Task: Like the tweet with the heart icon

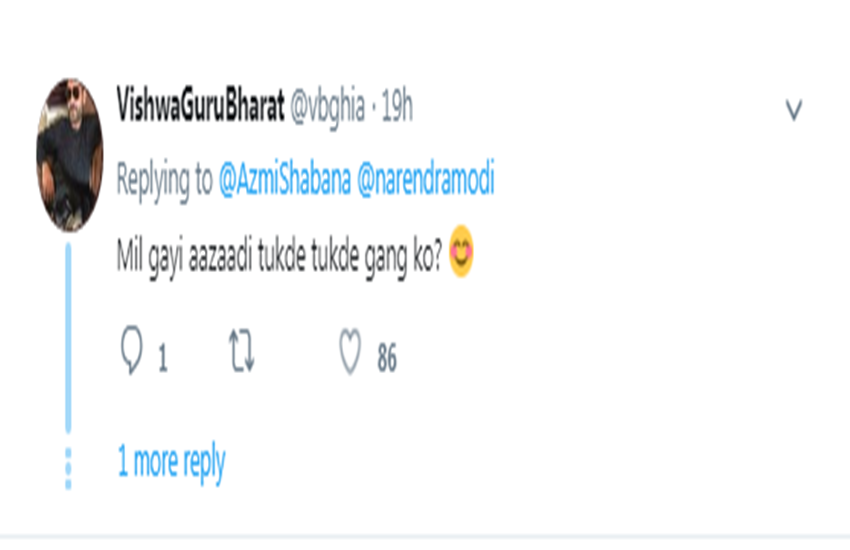Action: pyautogui.click(x=350, y=353)
